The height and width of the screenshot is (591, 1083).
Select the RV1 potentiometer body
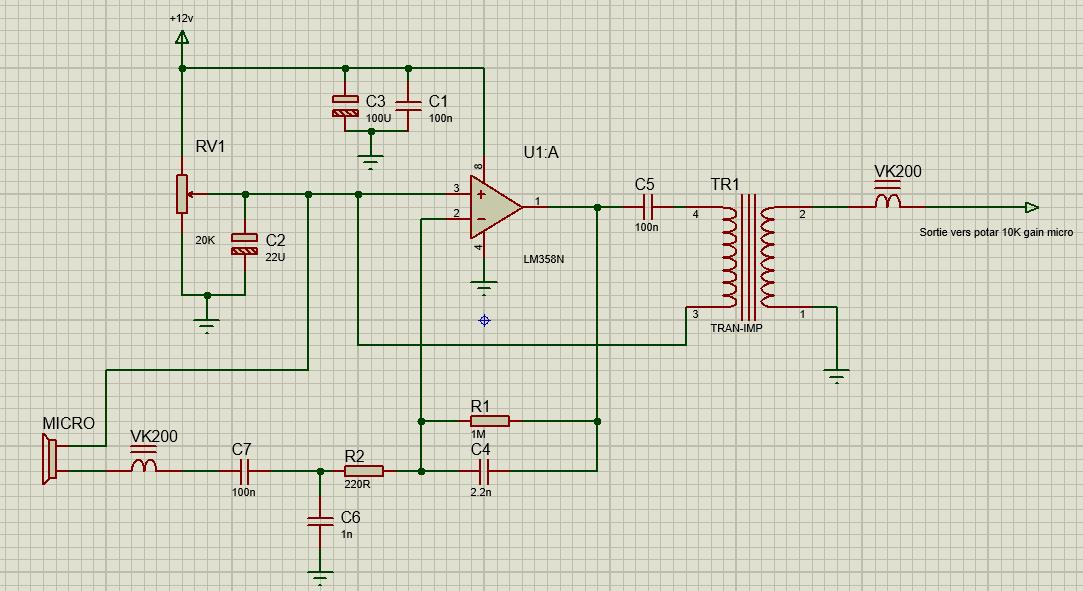[x=182, y=194]
